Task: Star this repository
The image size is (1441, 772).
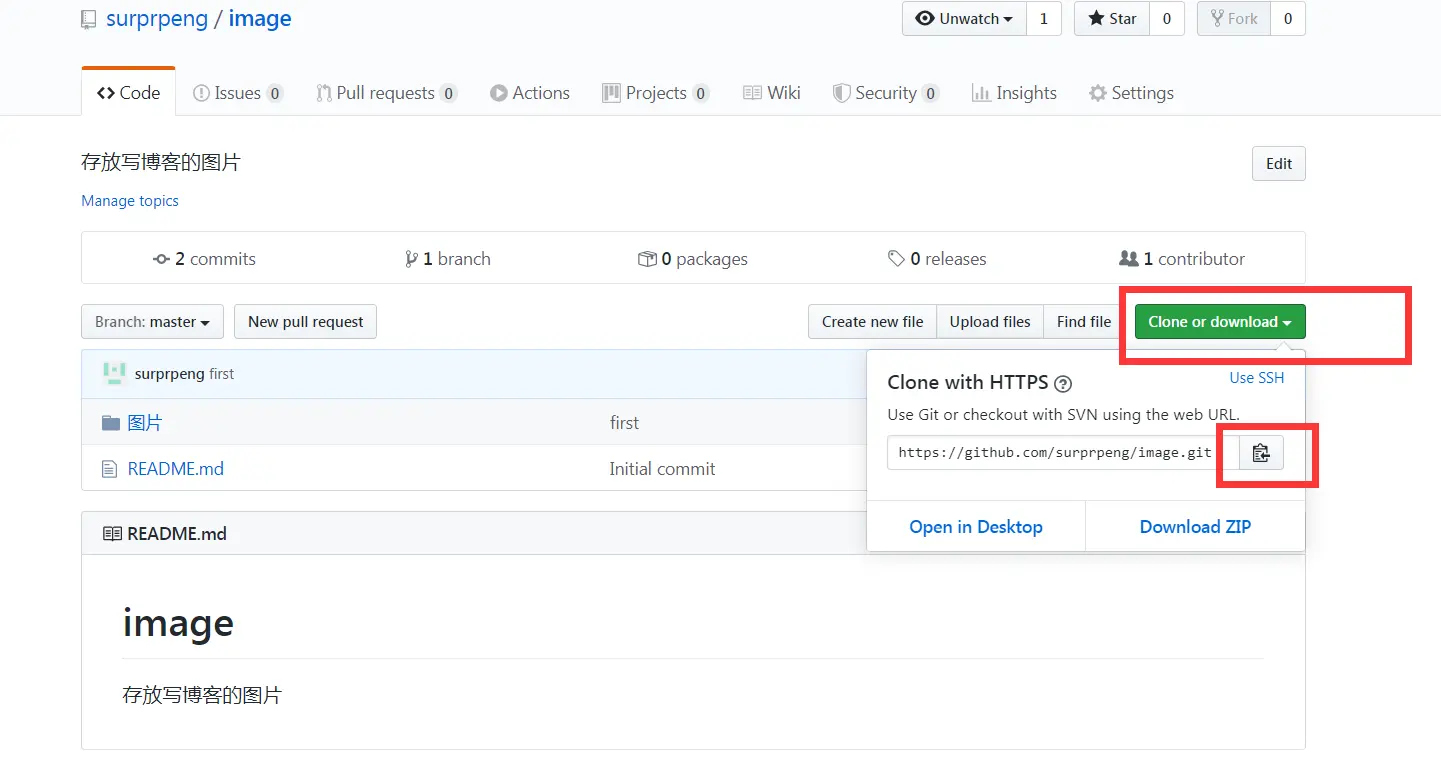Action: (x=1112, y=19)
